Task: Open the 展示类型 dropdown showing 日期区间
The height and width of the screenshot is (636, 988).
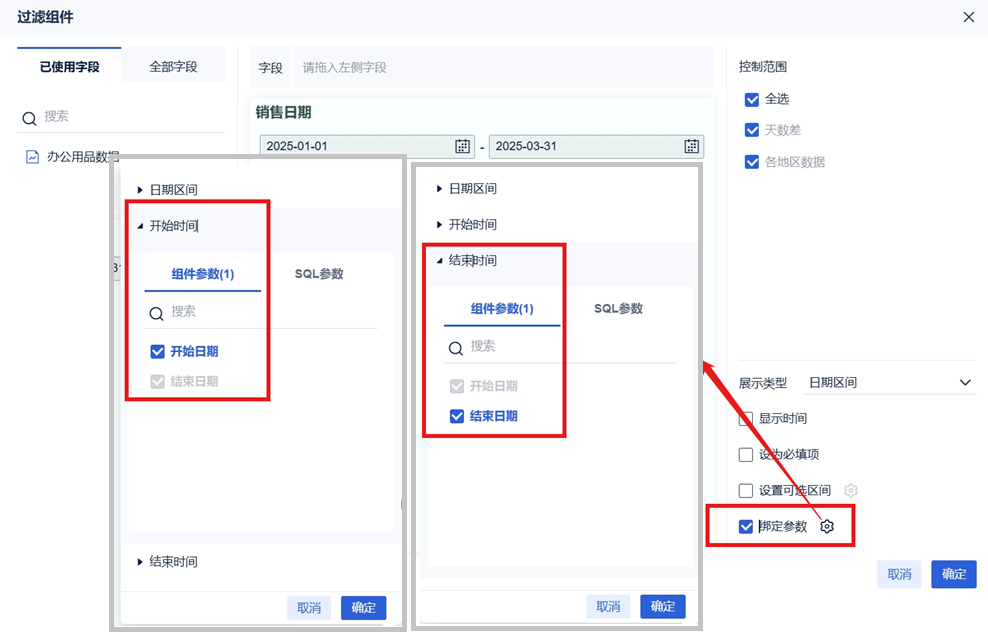Action: click(x=889, y=382)
